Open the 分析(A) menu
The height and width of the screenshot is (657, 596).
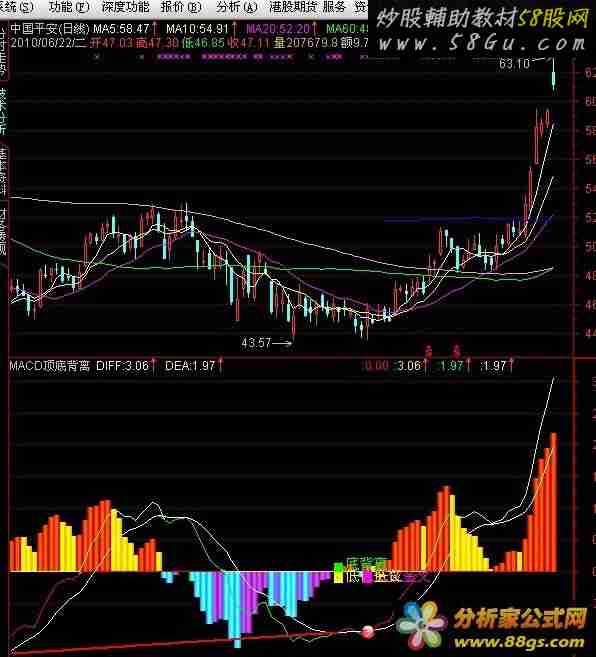coord(236,7)
